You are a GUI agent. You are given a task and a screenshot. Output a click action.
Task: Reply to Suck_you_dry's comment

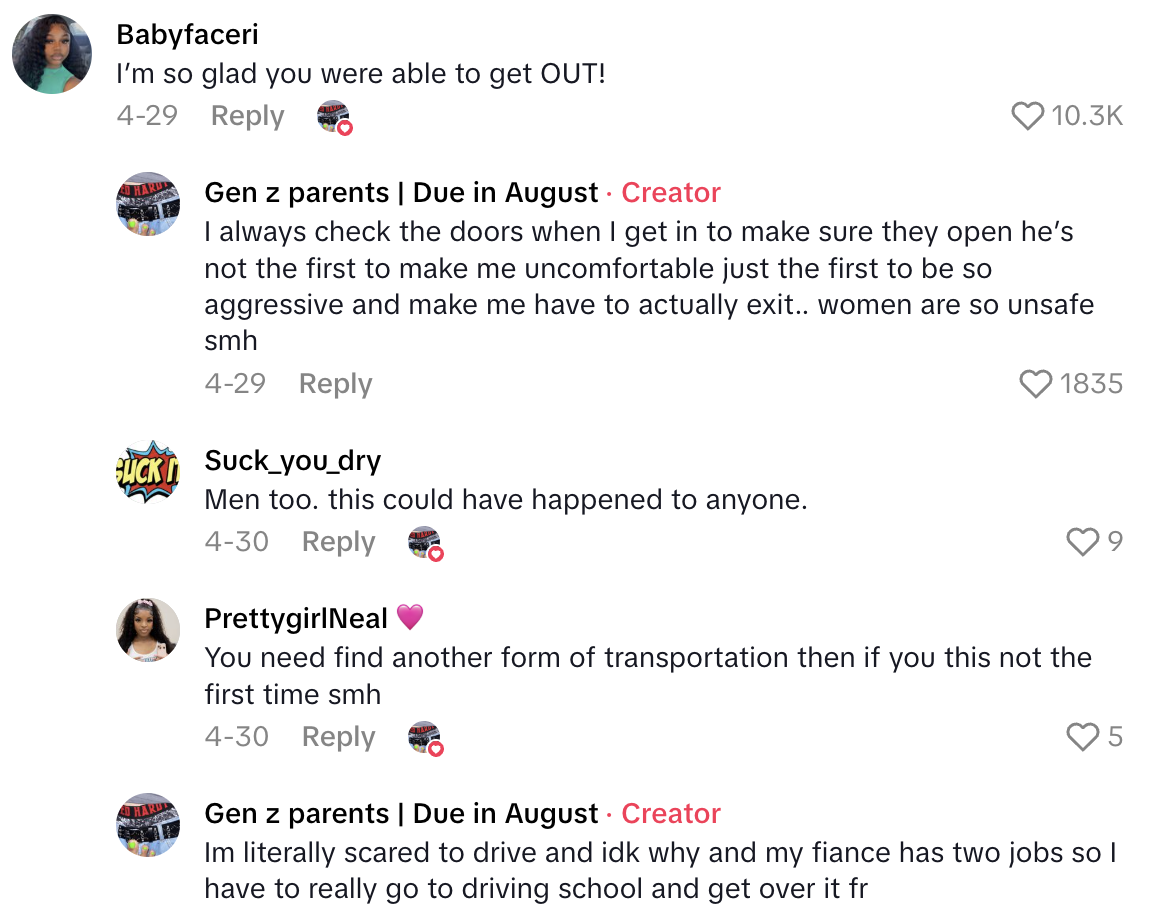coord(338,542)
